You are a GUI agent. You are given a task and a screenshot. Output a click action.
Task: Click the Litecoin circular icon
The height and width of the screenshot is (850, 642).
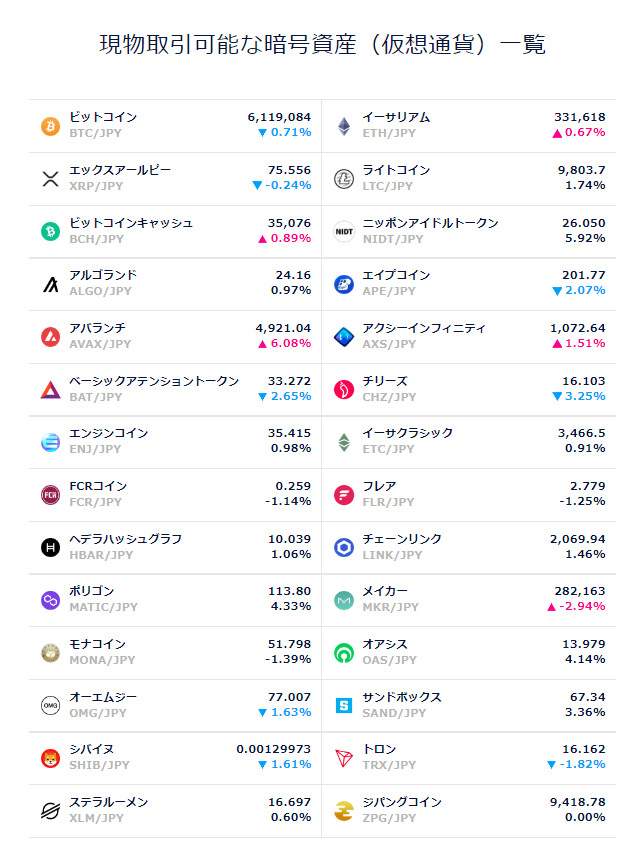[344, 179]
